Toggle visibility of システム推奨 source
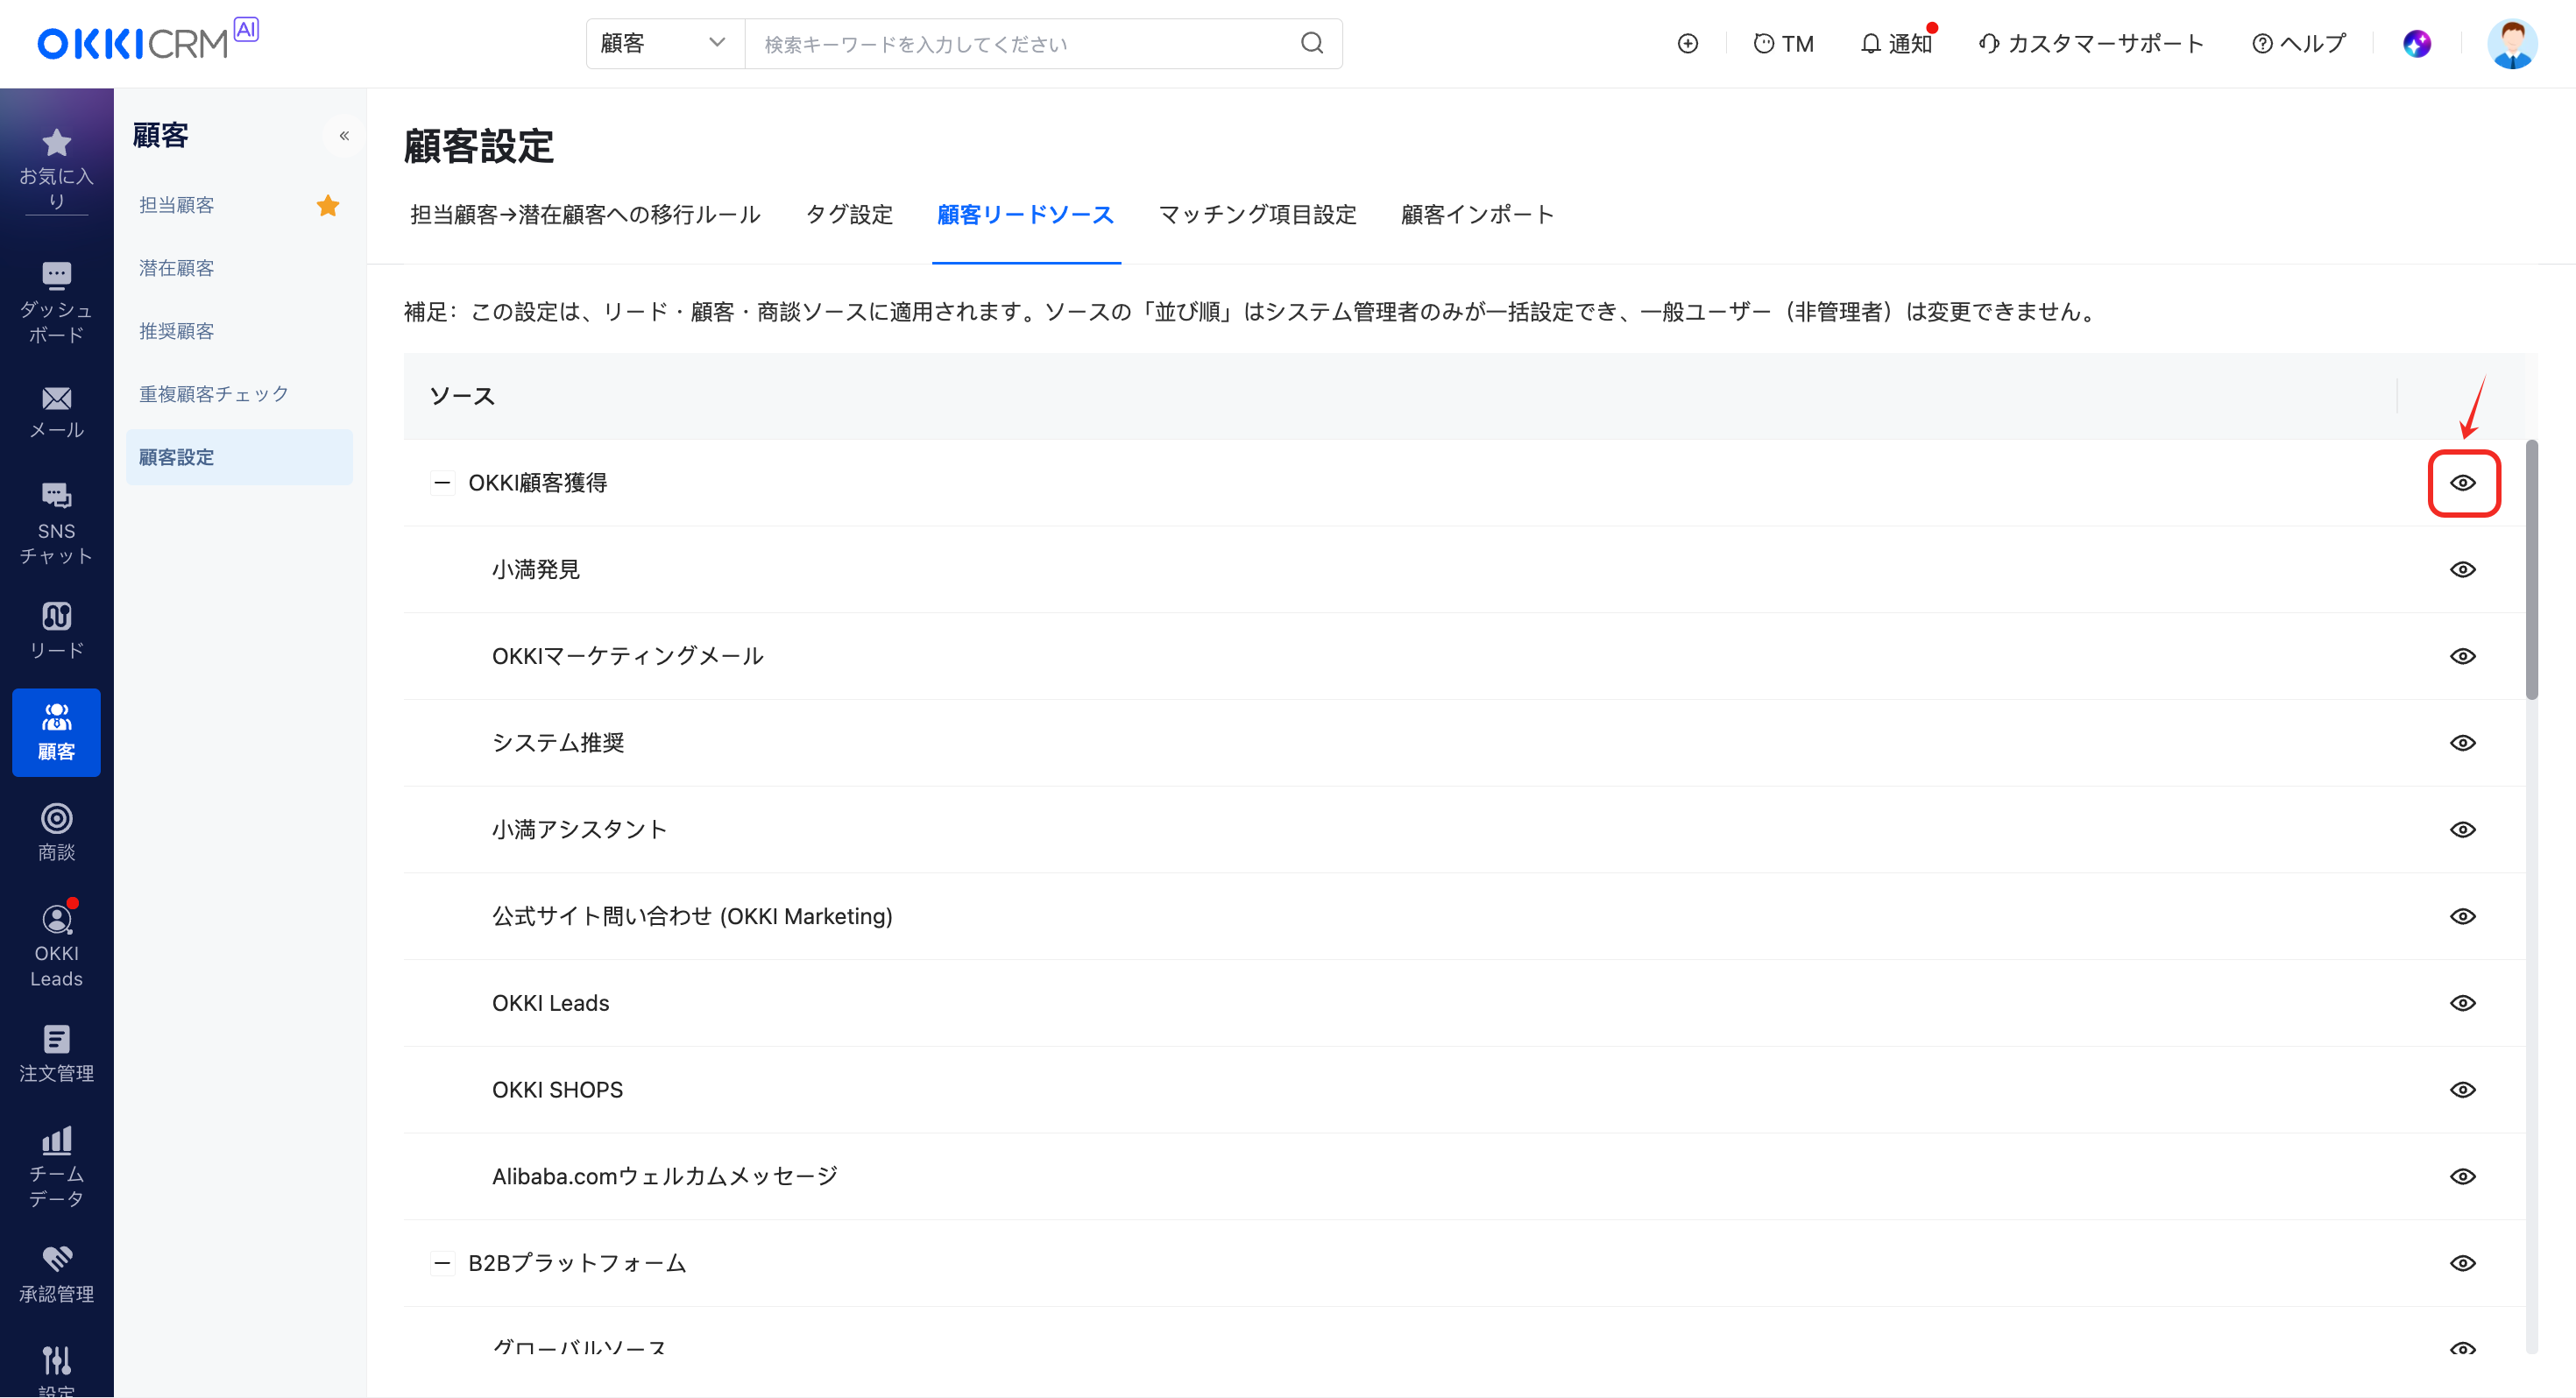The image size is (2576, 1398). pos(2463,743)
